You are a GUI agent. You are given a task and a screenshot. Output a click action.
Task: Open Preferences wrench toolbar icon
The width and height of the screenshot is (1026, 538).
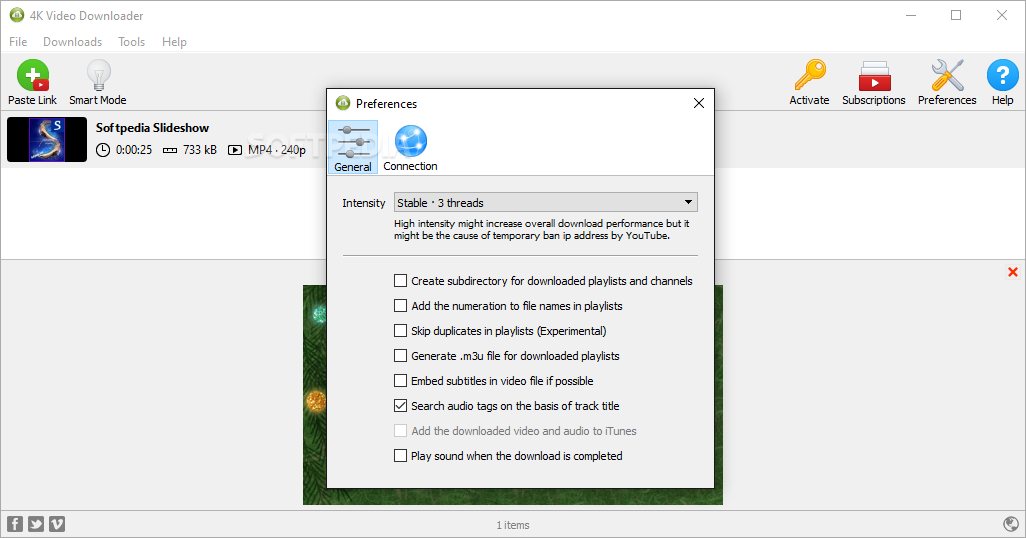coord(947,75)
